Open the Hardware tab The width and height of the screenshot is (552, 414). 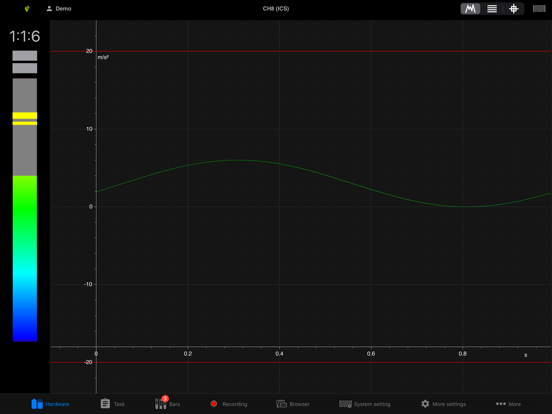click(50, 404)
